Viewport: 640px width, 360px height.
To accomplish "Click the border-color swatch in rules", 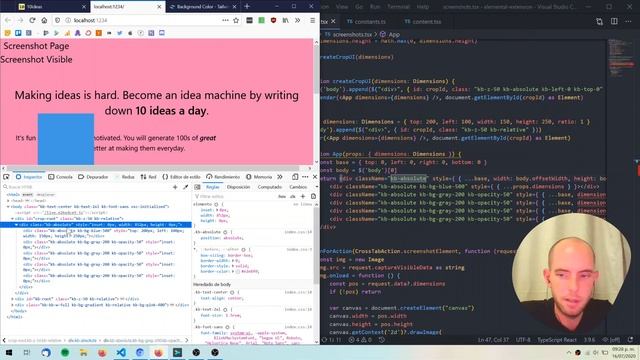I will [x=238, y=271].
